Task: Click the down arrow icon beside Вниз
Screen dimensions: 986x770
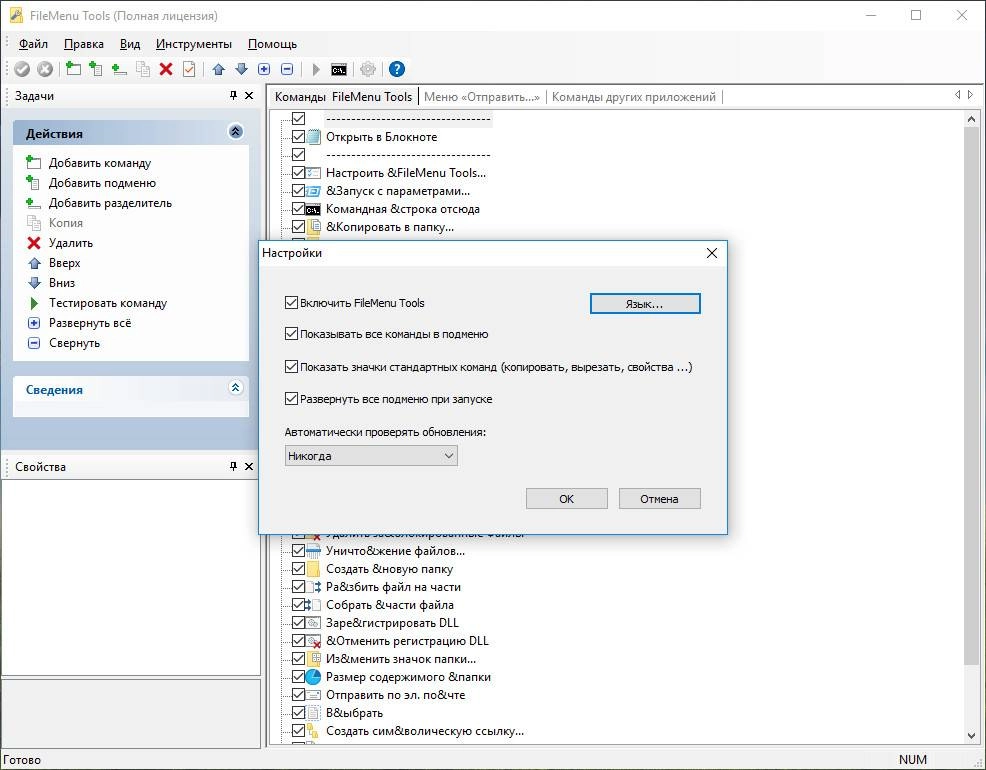Action: tap(34, 283)
